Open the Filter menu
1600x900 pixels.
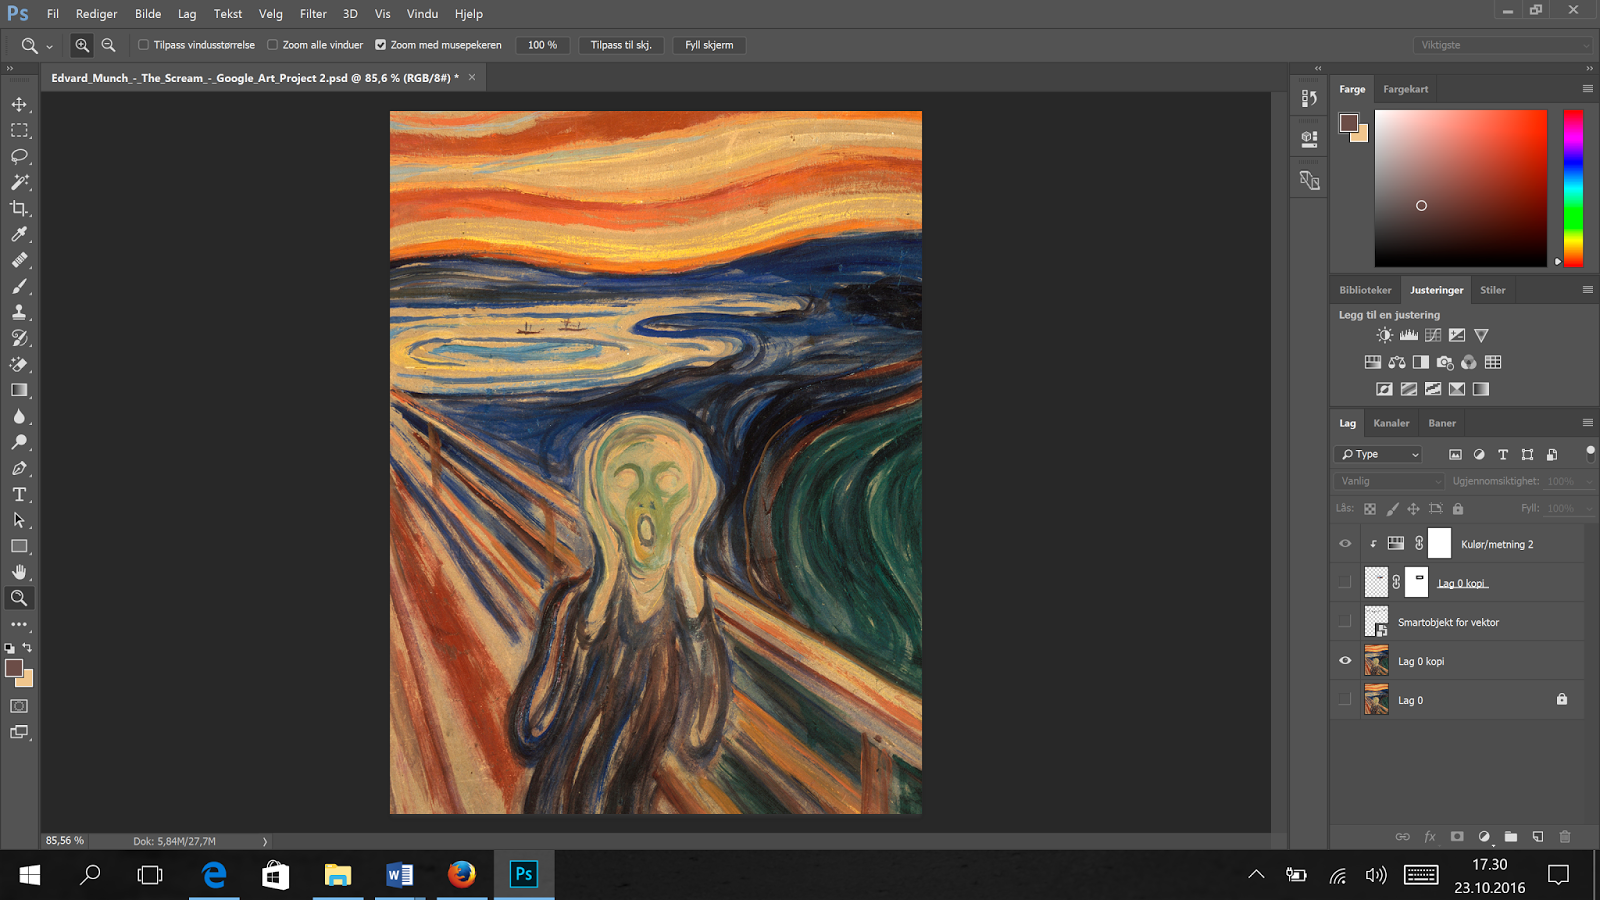[x=313, y=14]
